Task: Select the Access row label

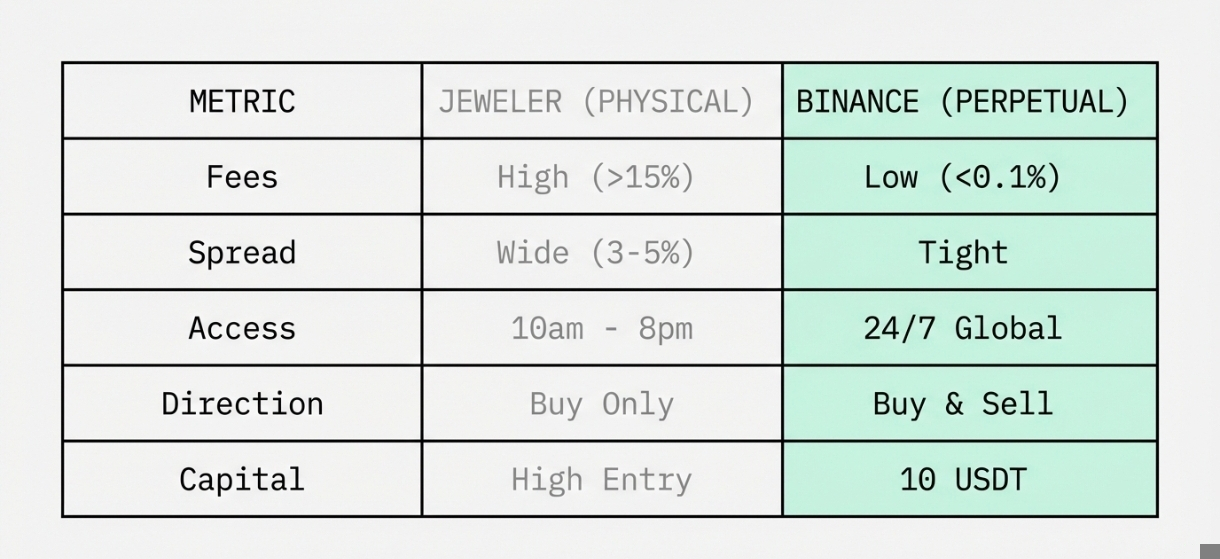Action: [242, 328]
